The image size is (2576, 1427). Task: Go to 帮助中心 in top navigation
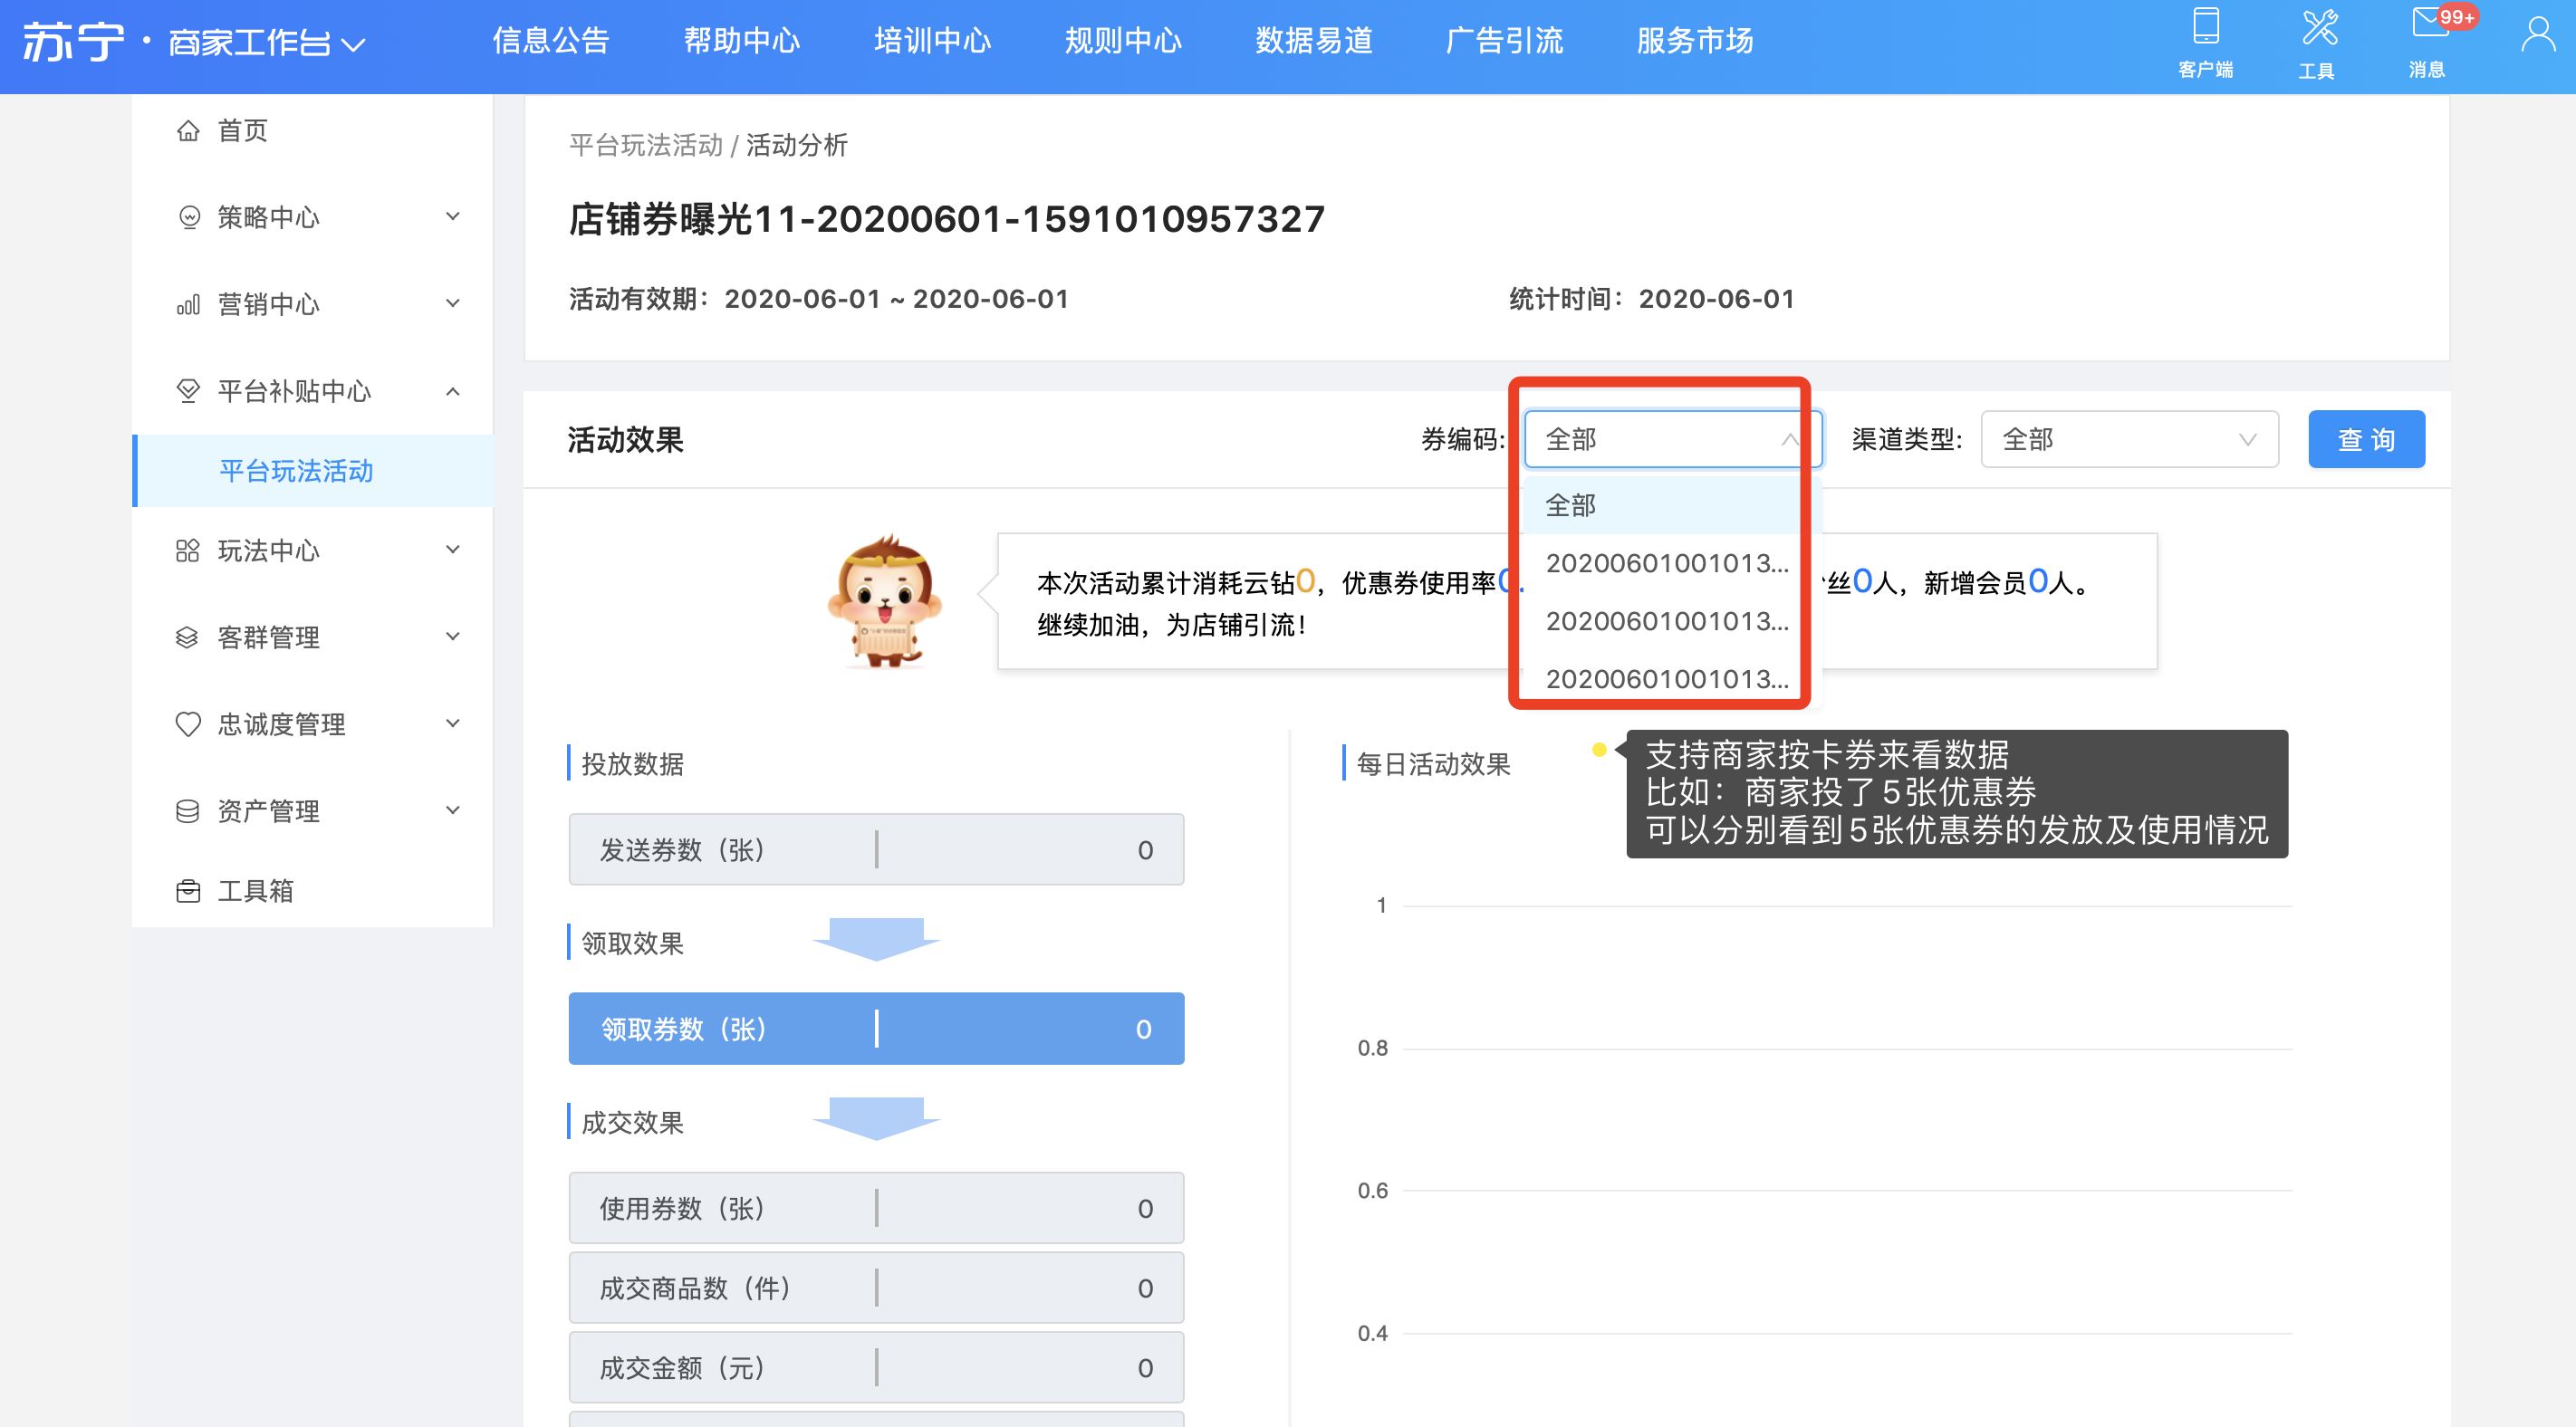click(741, 41)
